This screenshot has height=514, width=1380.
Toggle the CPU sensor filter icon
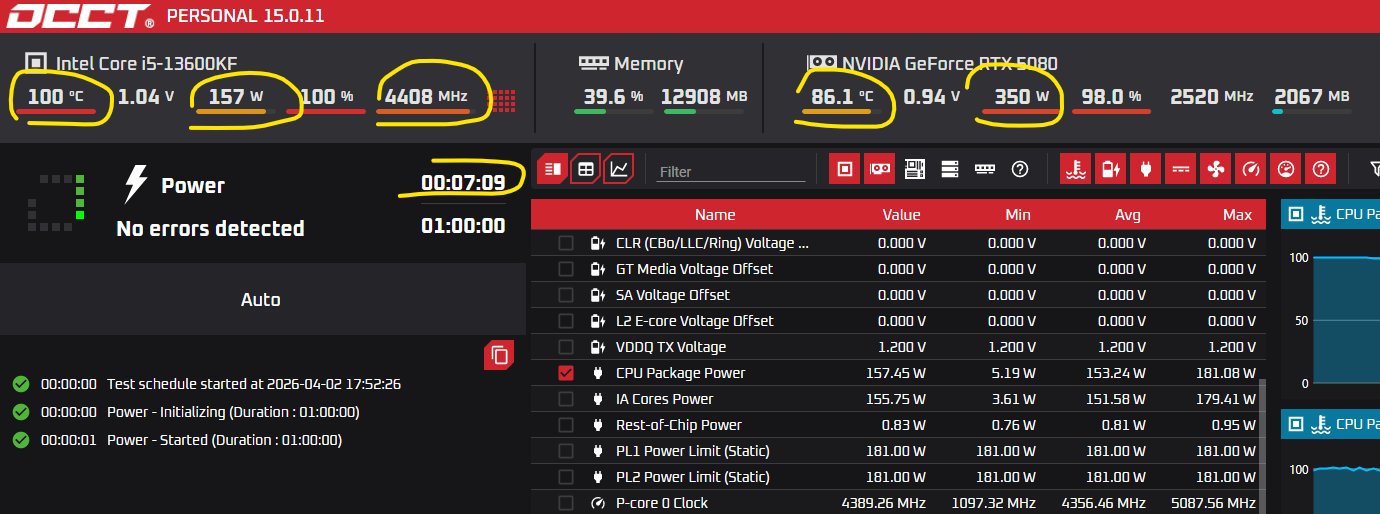pyautogui.click(x=845, y=169)
